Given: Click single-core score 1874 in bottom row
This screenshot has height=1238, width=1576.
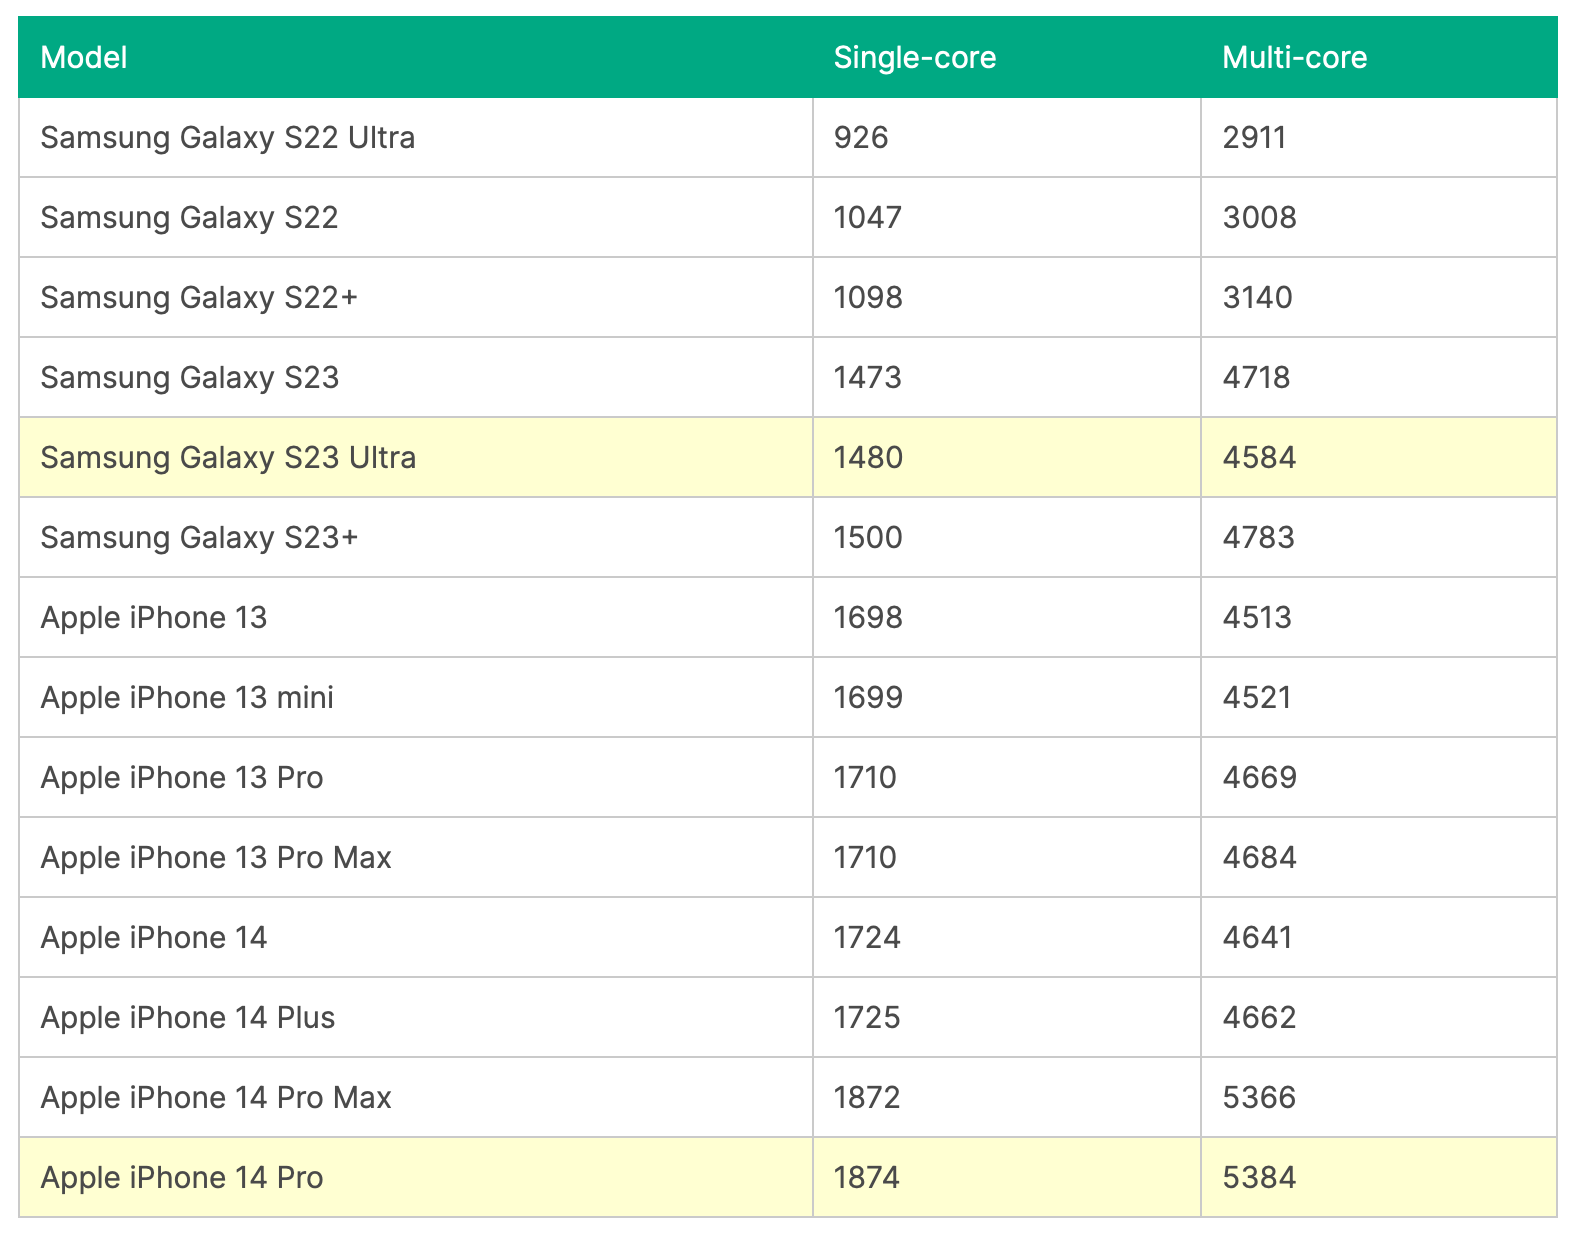Looking at the screenshot, I should (867, 1178).
